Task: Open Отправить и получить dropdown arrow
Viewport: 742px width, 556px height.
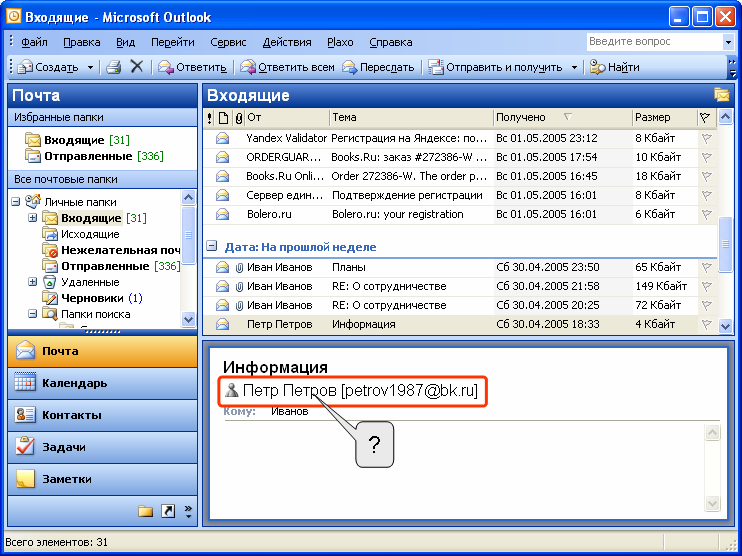Action: 574,68
